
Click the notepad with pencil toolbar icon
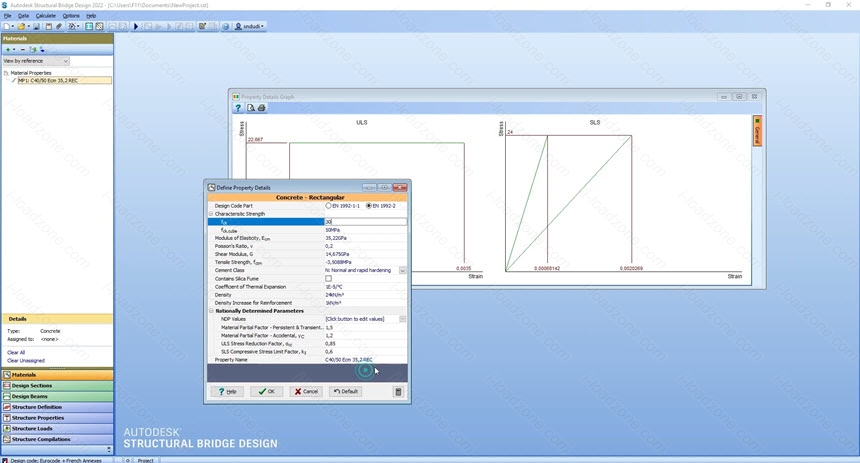point(202,26)
